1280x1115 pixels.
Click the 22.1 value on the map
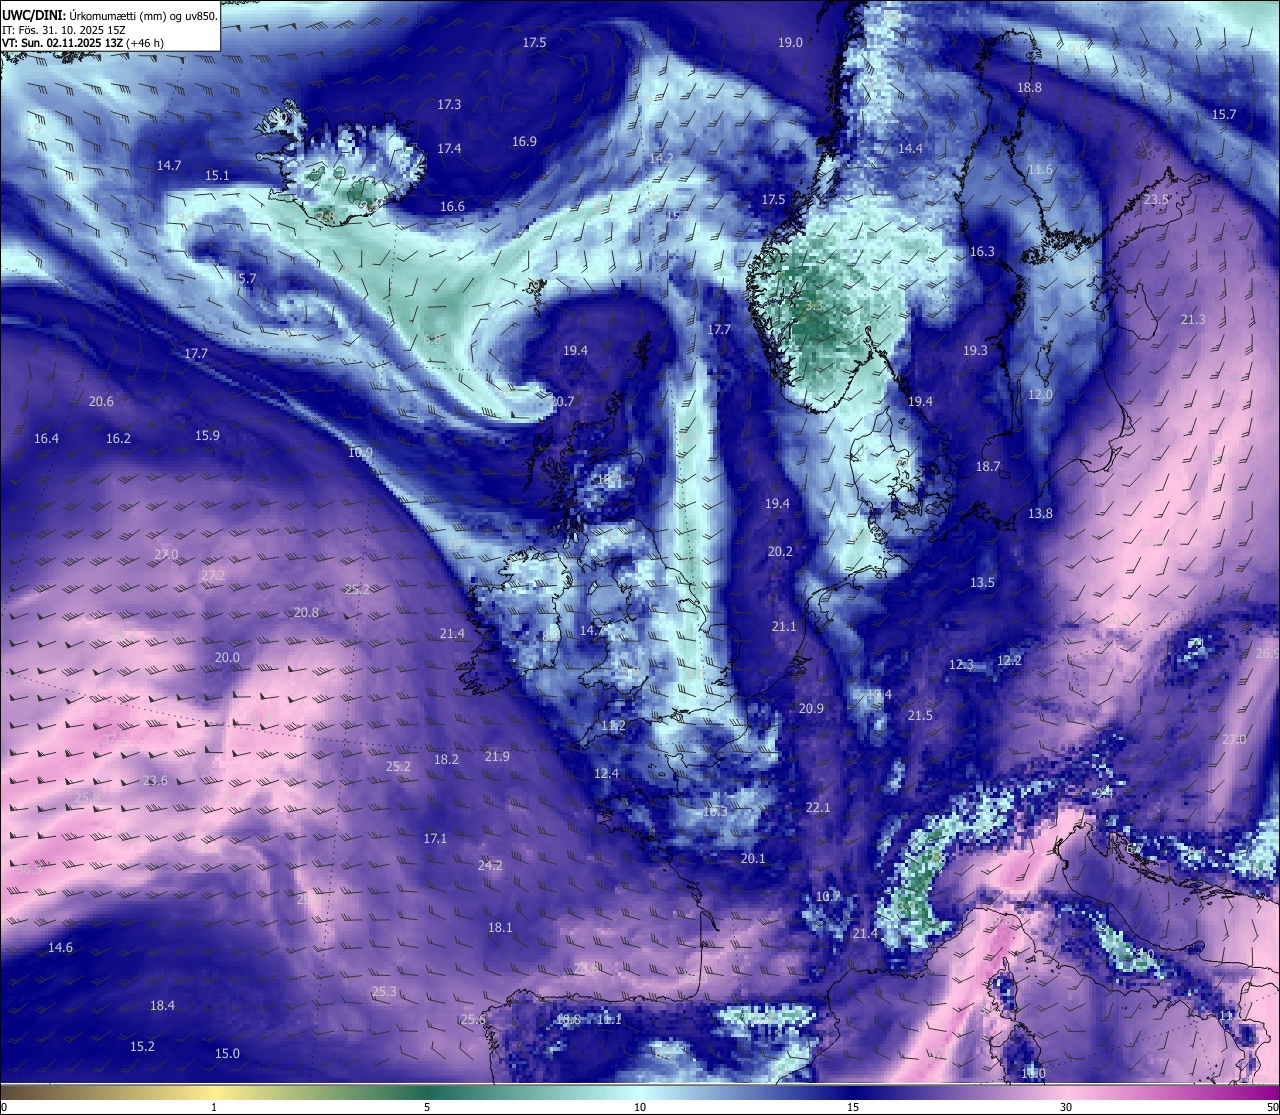(818, 807)
